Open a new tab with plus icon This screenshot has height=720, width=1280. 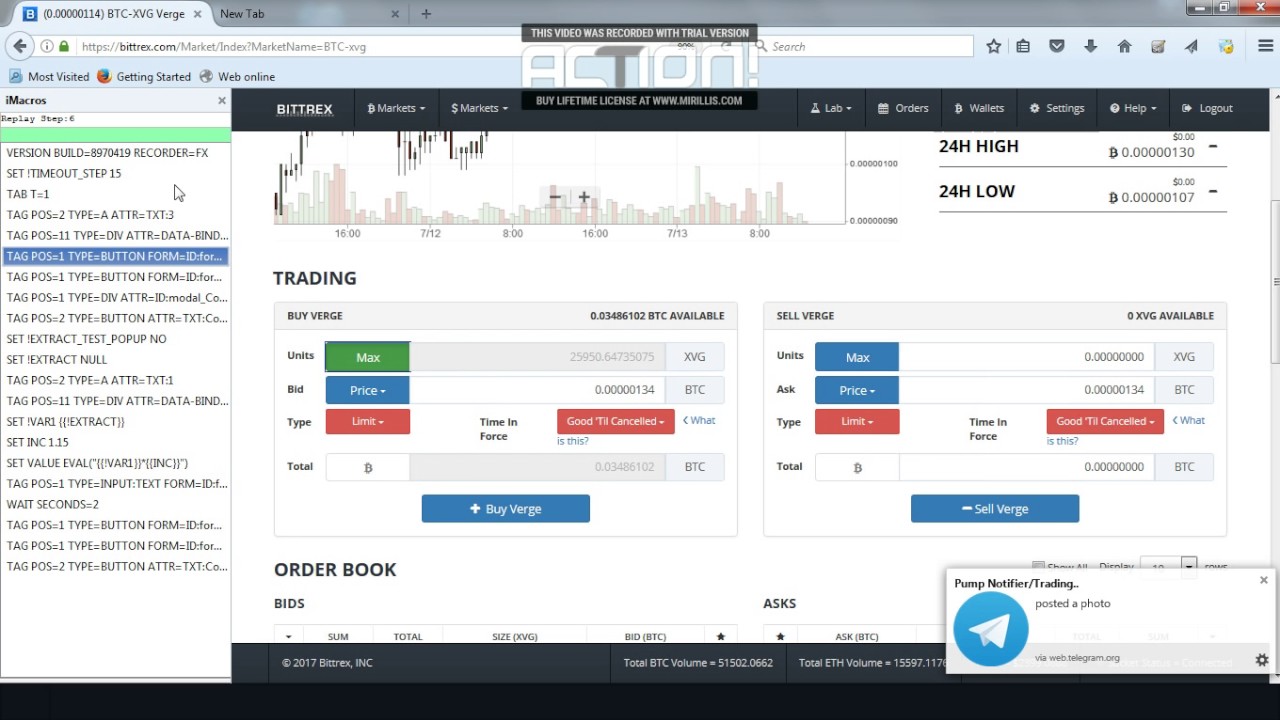[426, 13]
